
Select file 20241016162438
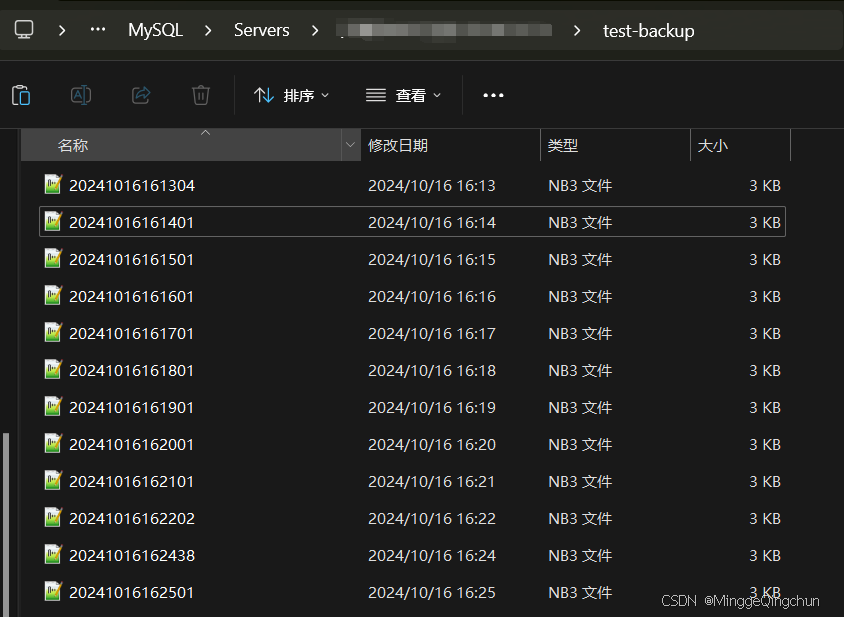131,555
